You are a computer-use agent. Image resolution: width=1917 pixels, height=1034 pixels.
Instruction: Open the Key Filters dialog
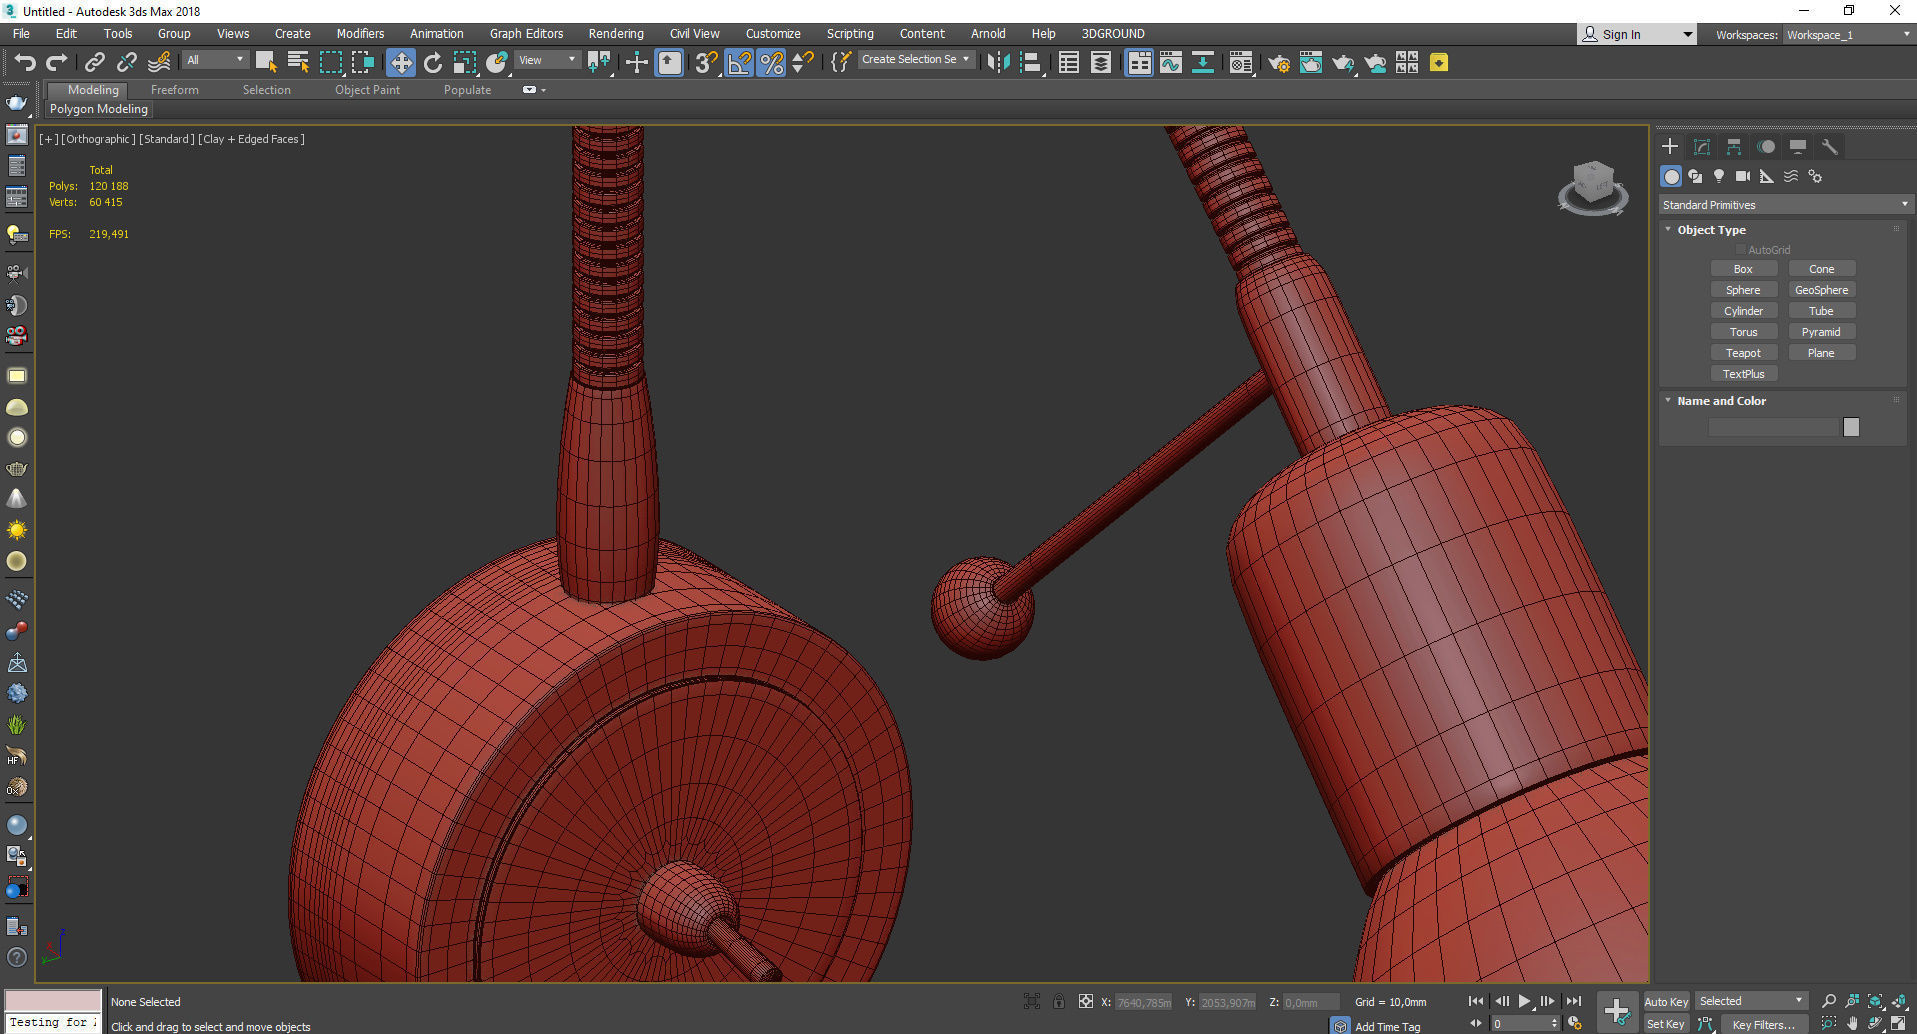pyautogui.click(x=1763, y=1024)
